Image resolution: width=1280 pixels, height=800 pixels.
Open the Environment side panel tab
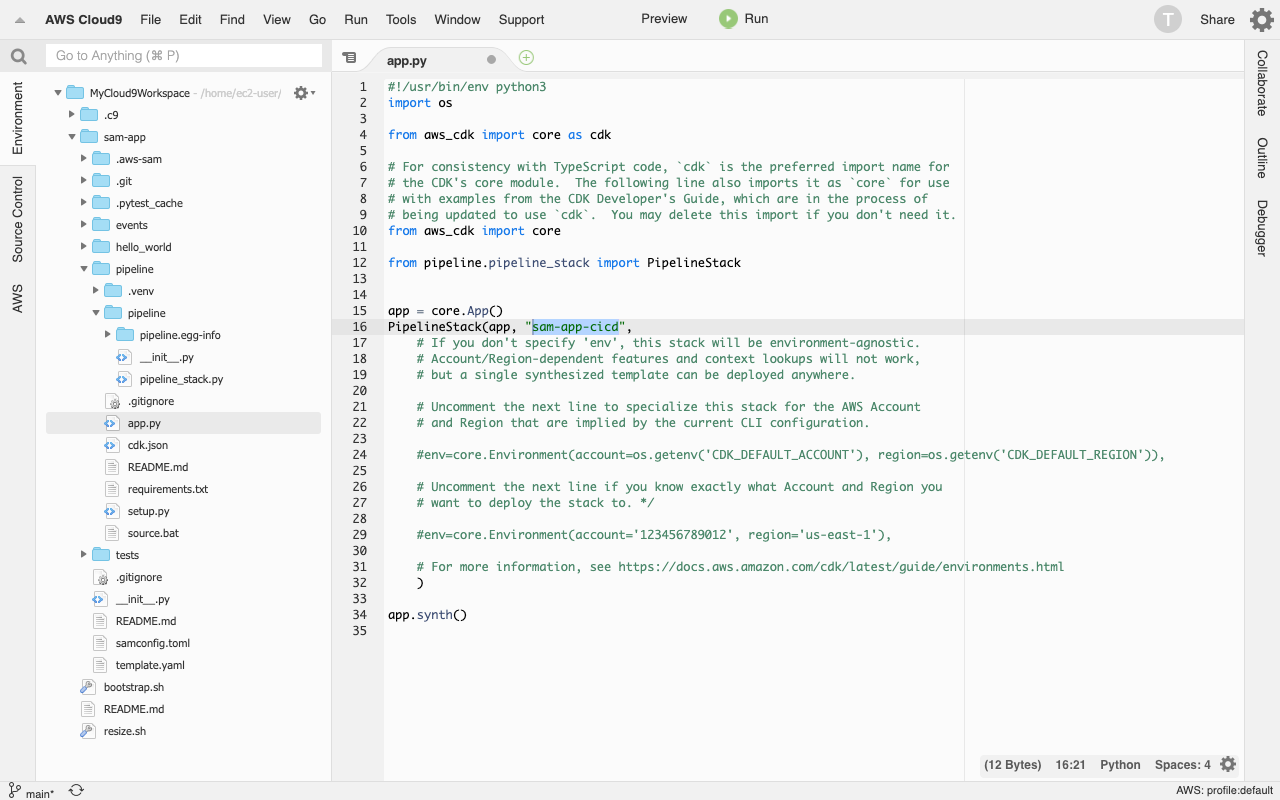(18, 118)
